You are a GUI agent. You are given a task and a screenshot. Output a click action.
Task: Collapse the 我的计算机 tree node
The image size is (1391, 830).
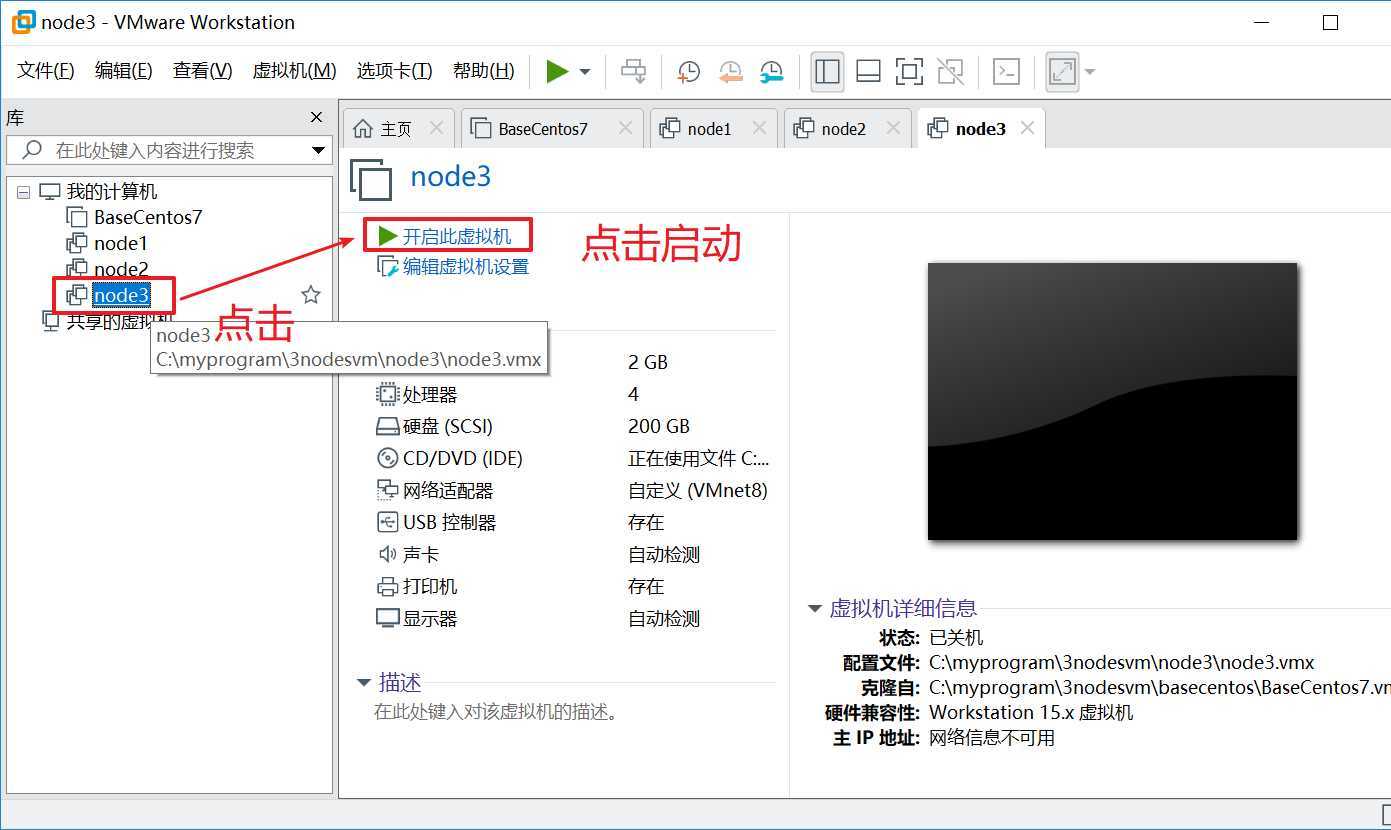pyautogui.click(x=23, y=192)
